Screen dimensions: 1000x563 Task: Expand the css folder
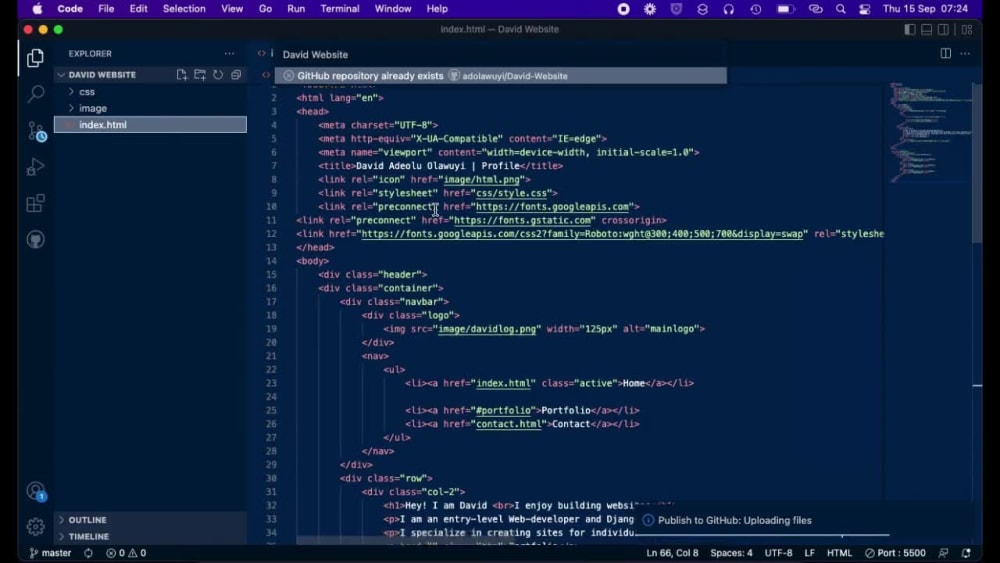pyautogui.click(x=151, y=92)
